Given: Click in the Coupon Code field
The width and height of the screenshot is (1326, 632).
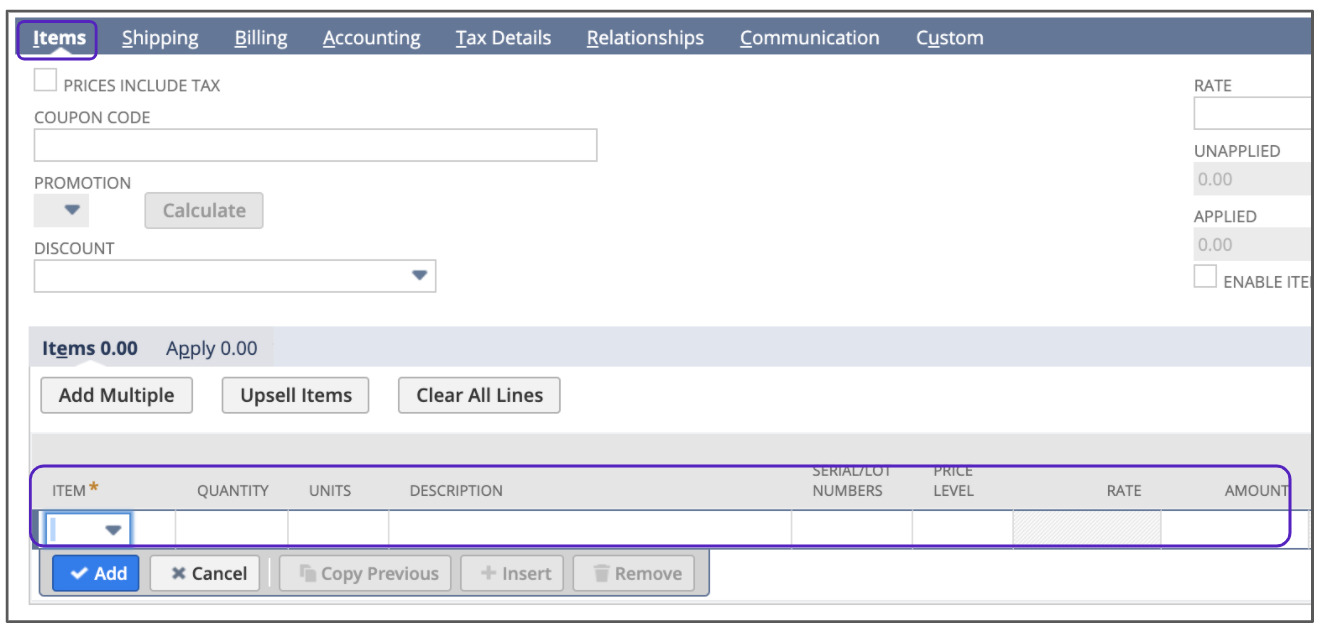Looking at the screenshot, I should tap(315, 146).
